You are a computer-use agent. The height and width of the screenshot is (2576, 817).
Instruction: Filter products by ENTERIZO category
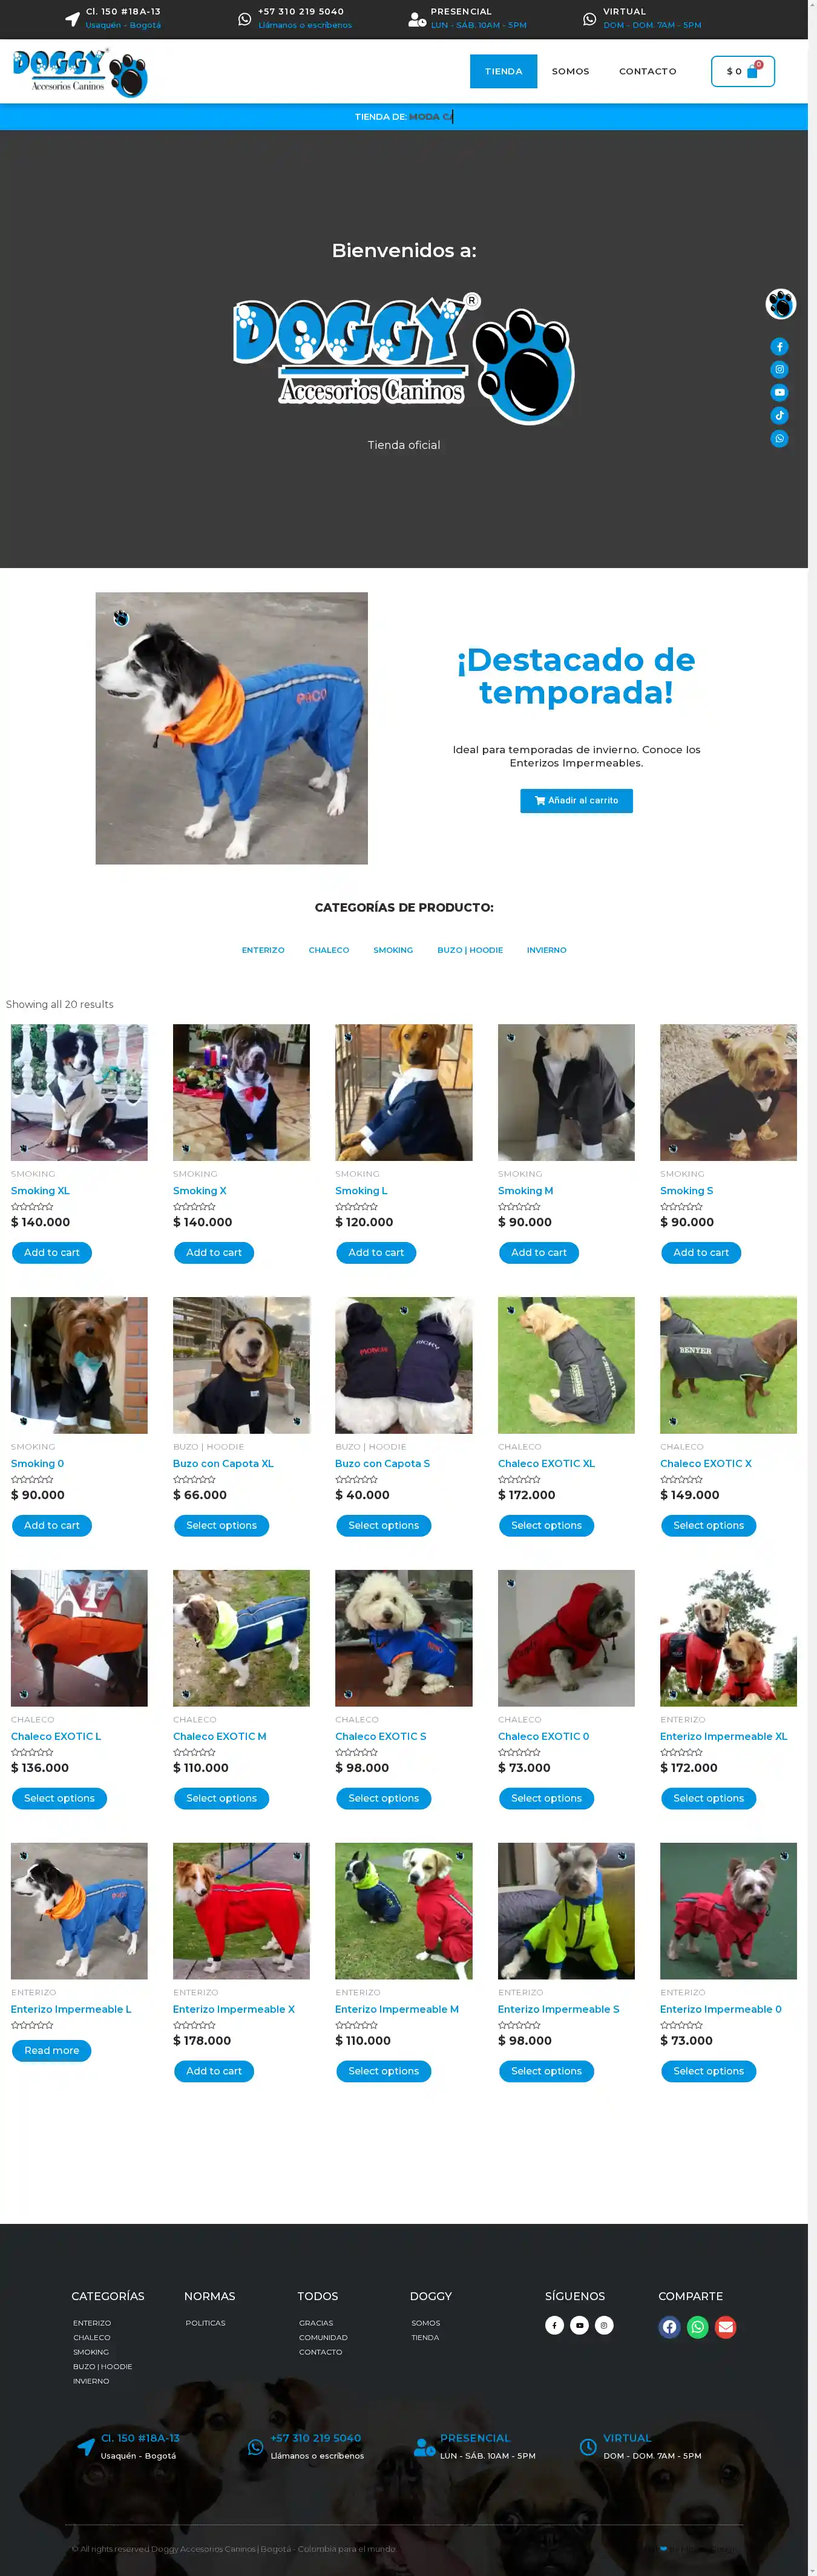tap(263, 950)
